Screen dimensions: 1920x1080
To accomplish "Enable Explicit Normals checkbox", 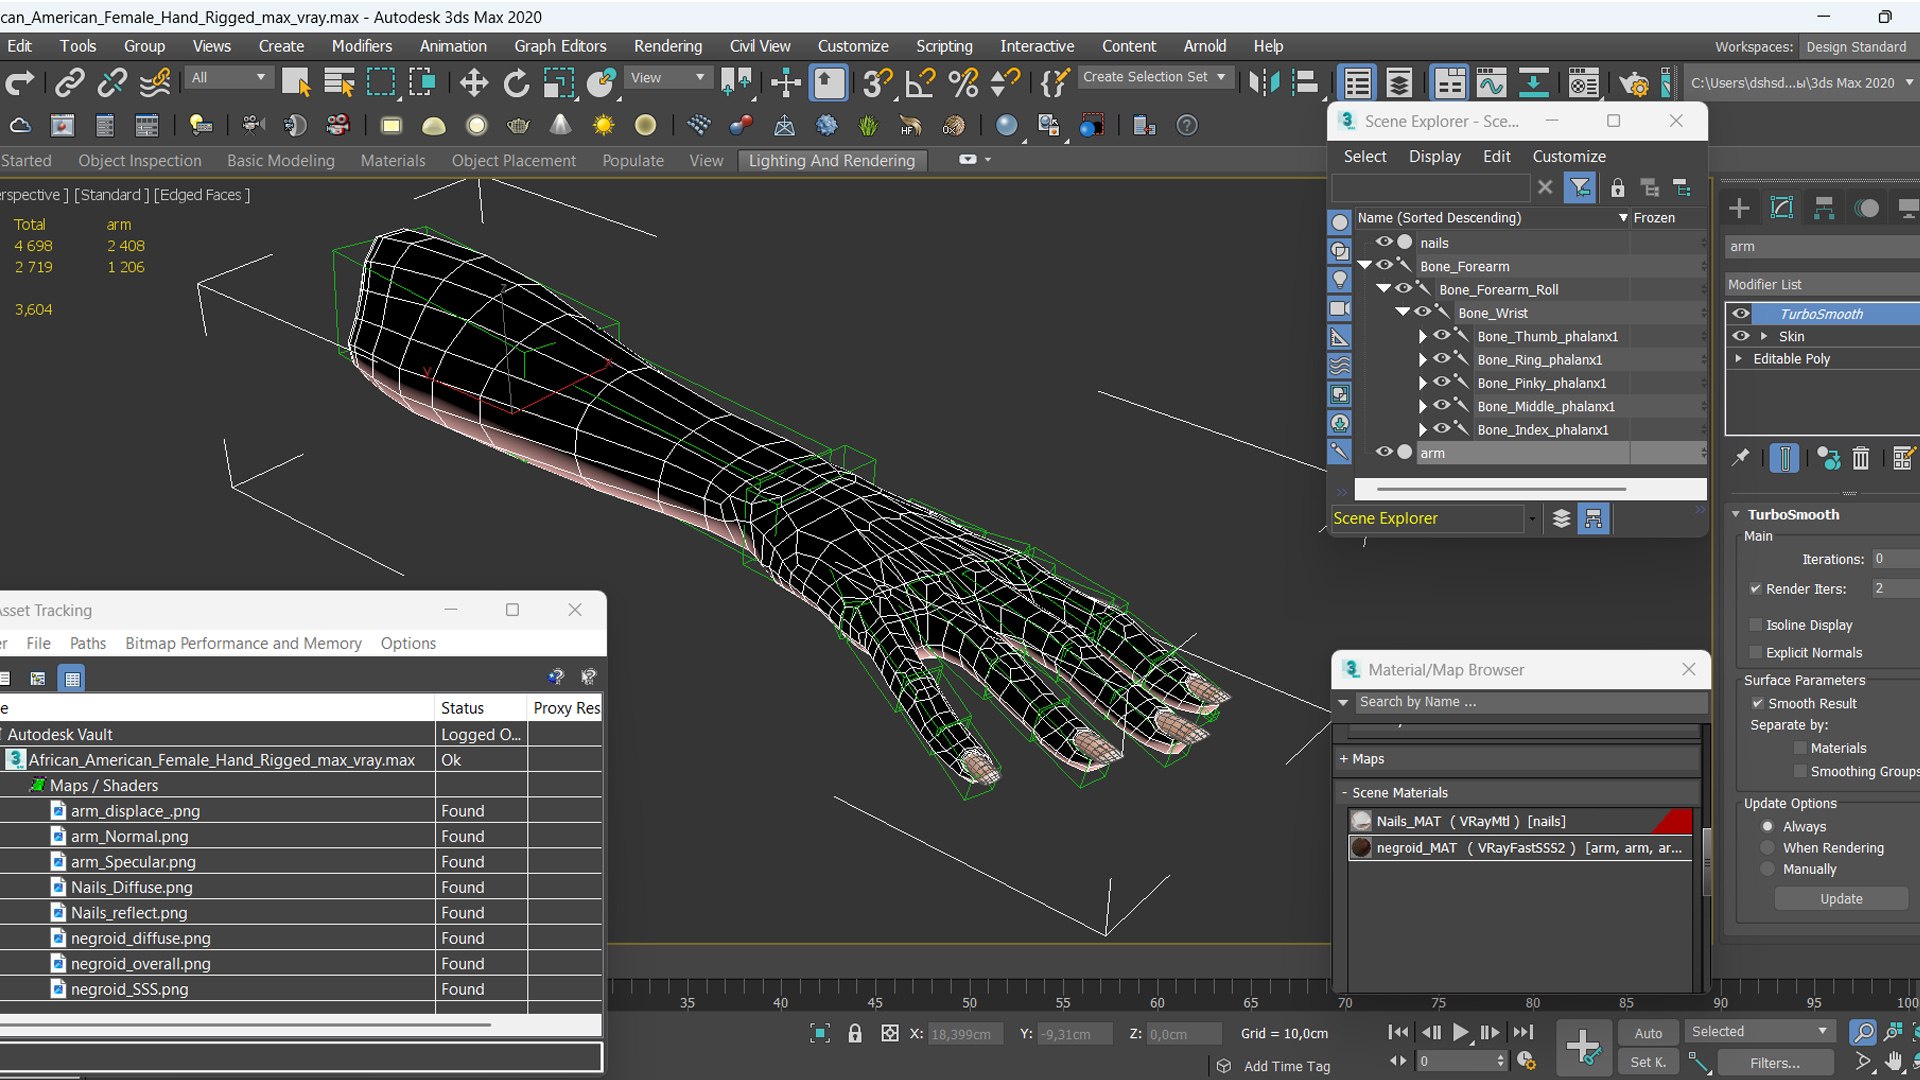I will pos(1755,653).
